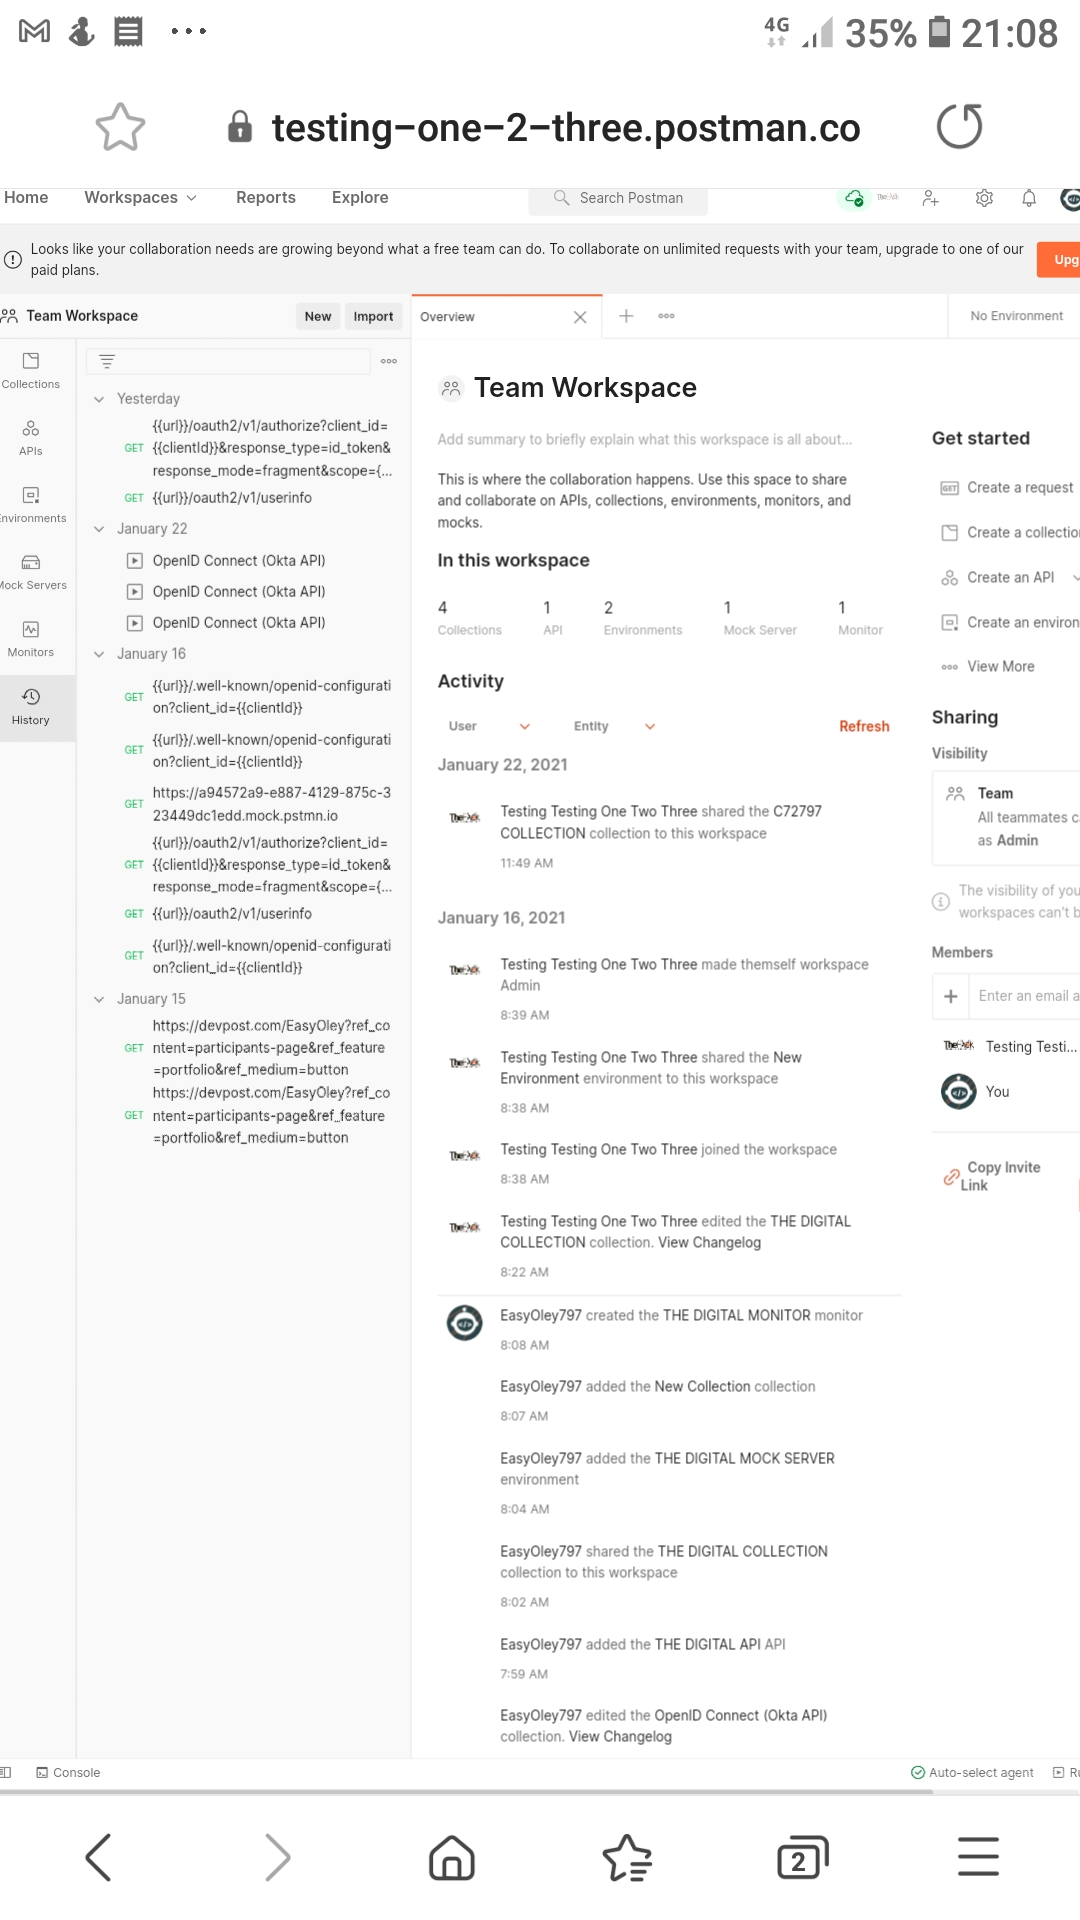Collapse the January 15 history group

point(99,999)
